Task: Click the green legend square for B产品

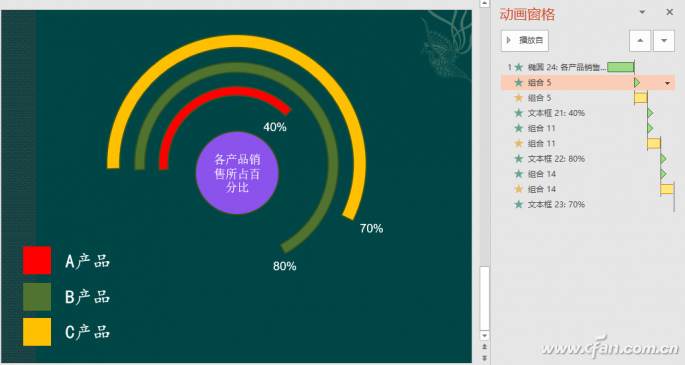Action: click(x=37, y=296)
